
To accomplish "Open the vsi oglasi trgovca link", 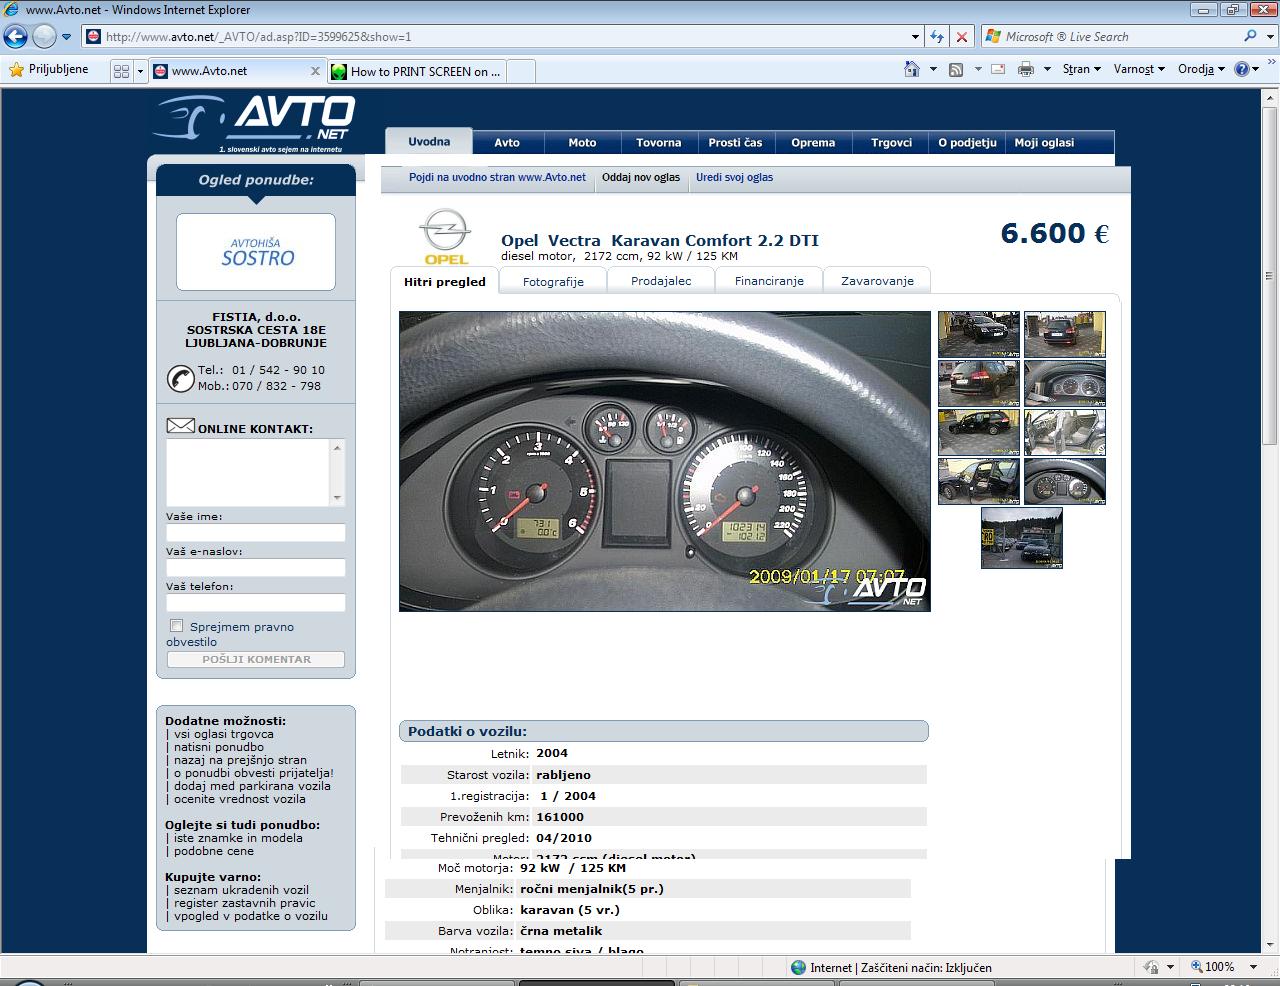I will (223, 734).
